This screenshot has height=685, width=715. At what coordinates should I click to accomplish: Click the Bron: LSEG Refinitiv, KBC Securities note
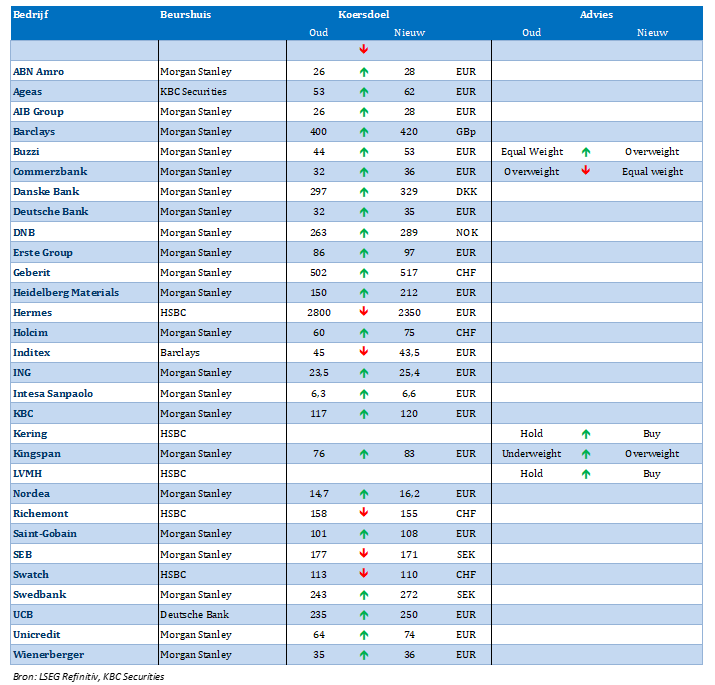88,676
